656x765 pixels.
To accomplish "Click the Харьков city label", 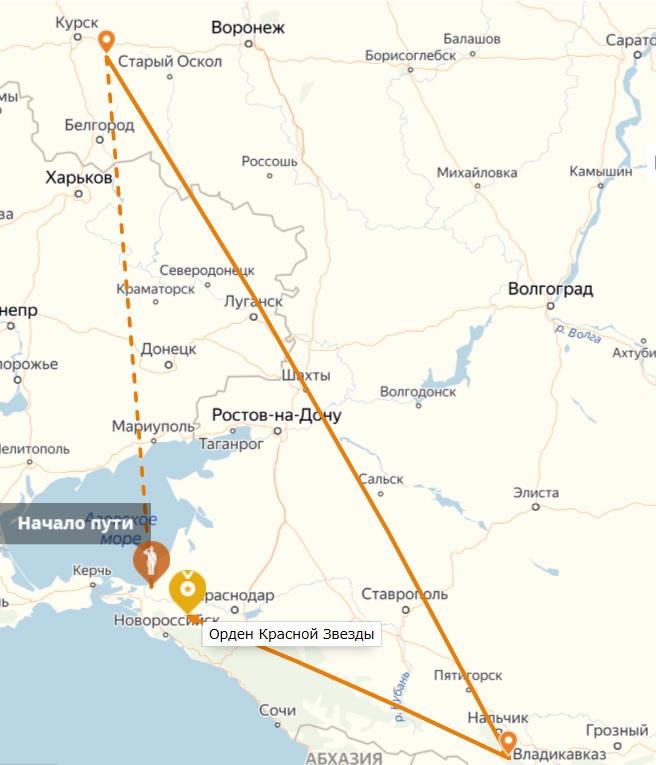I will pos(79,177).
